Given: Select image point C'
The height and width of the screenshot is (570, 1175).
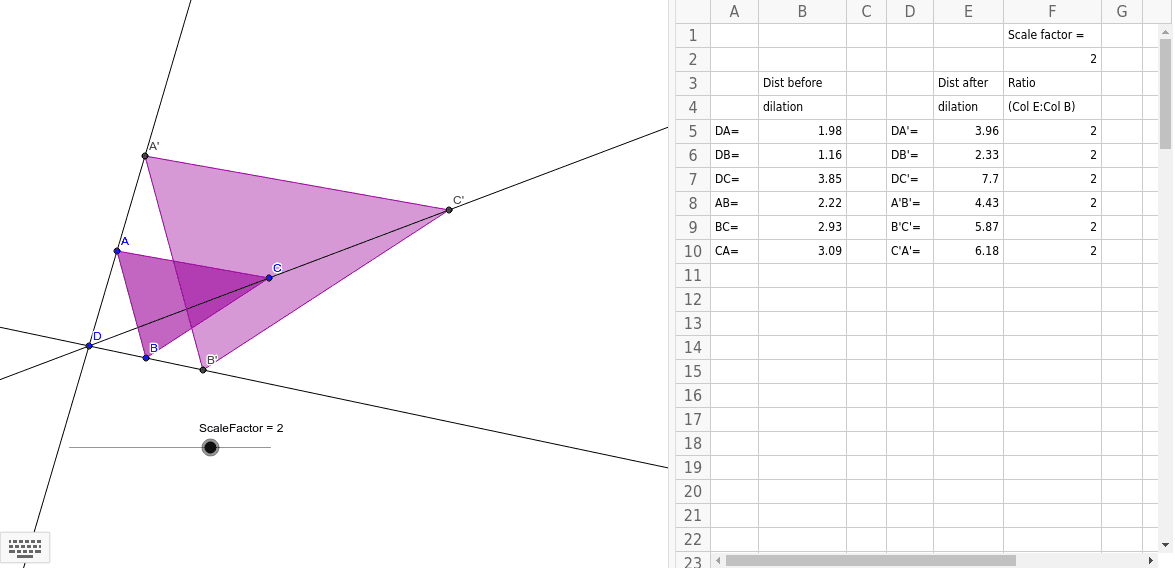Looking at the screenshot, I should (449, 210).
